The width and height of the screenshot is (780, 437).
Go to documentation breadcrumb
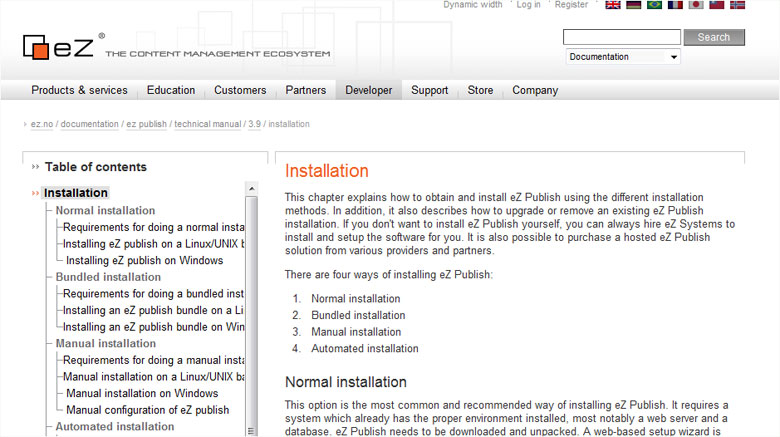click(x=90, y=124)
